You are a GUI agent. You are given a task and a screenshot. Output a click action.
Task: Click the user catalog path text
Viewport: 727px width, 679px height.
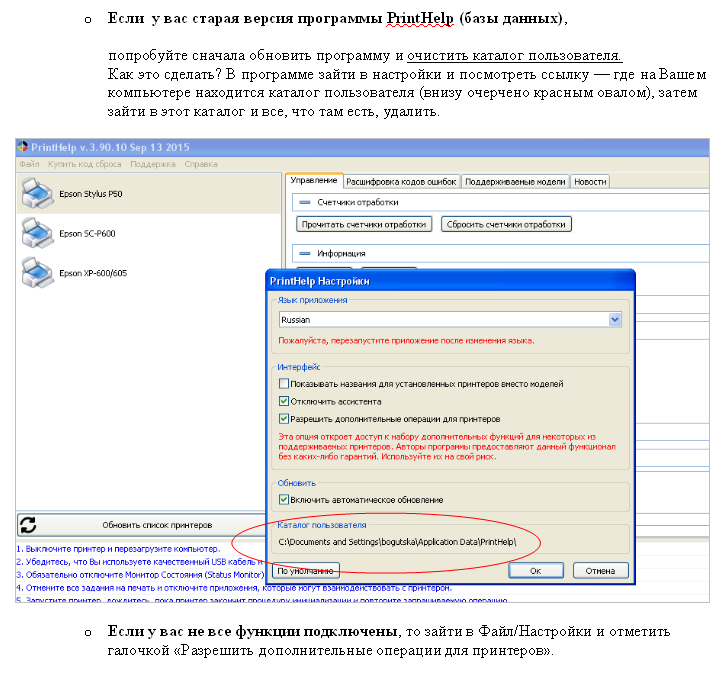coord(397,542)
